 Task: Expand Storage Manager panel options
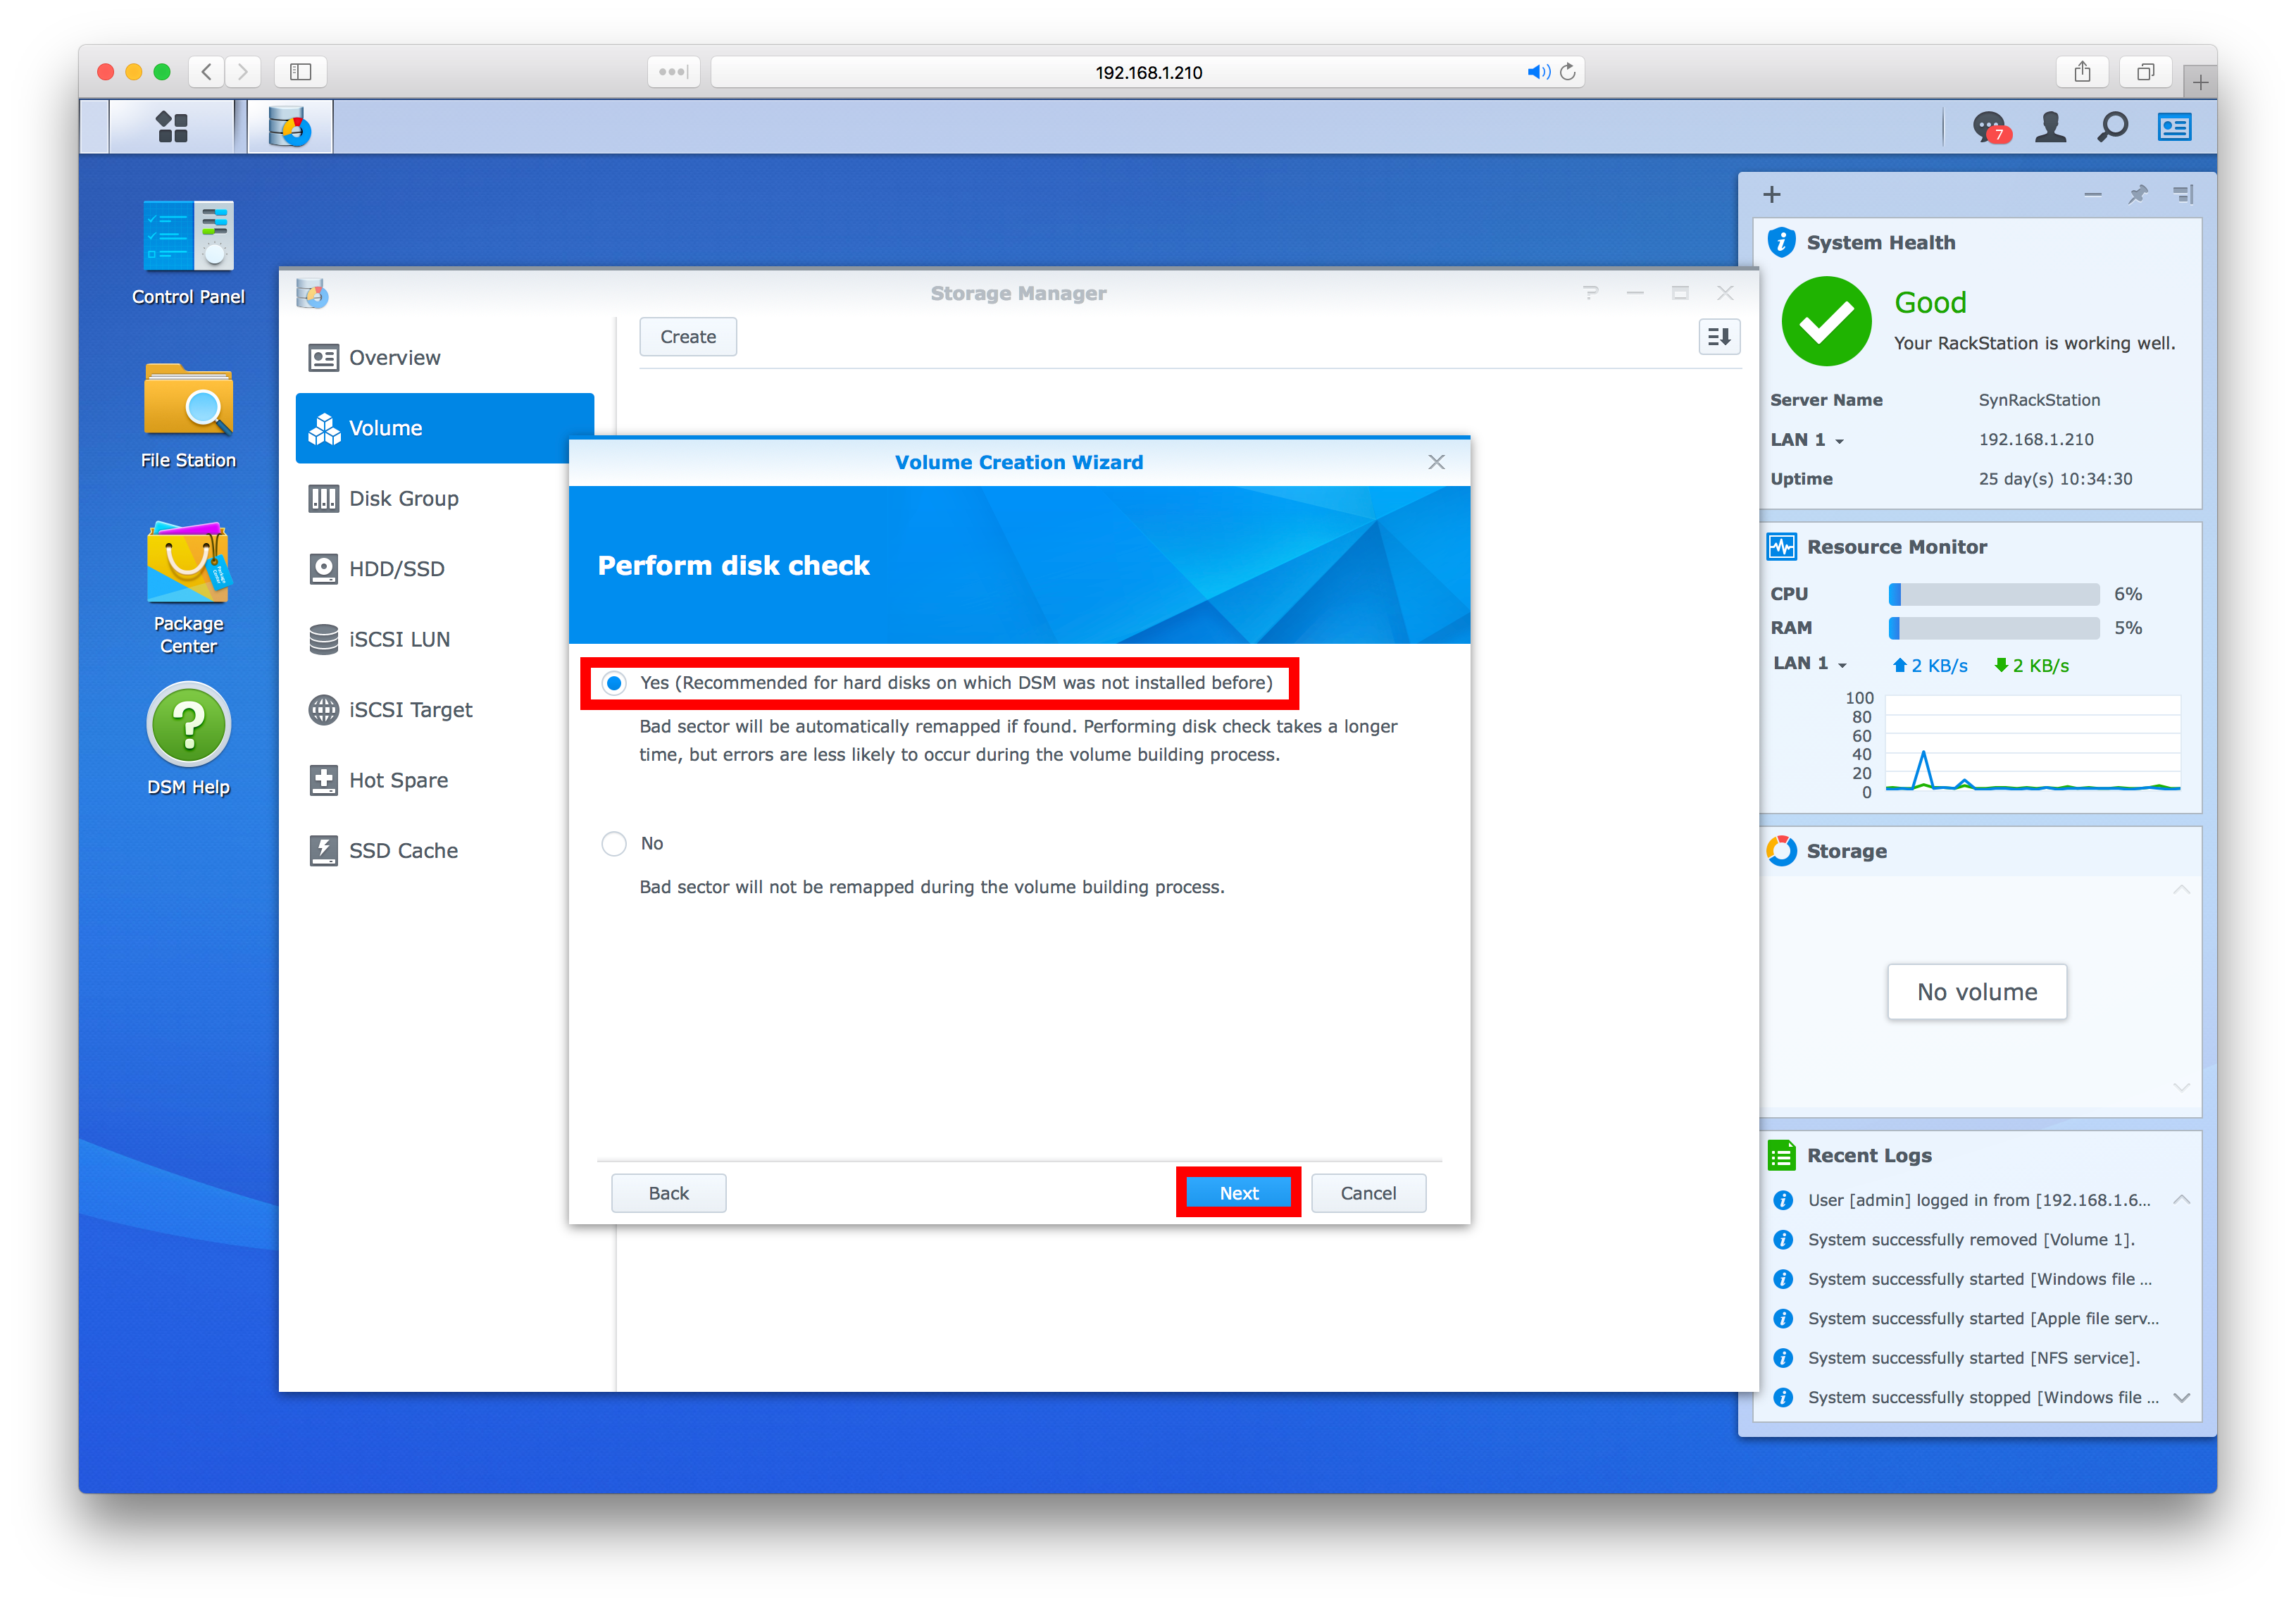[x=1718, y=335]
